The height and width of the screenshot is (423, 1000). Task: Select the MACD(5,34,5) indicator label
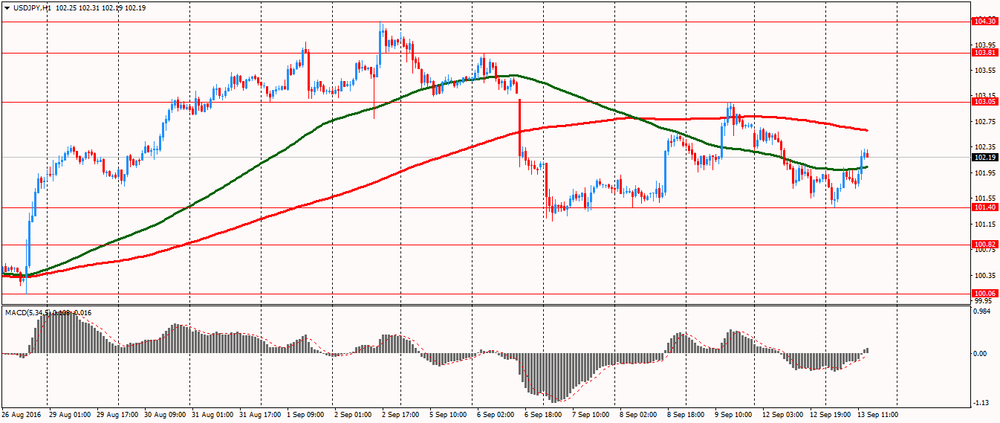point(28,312)
